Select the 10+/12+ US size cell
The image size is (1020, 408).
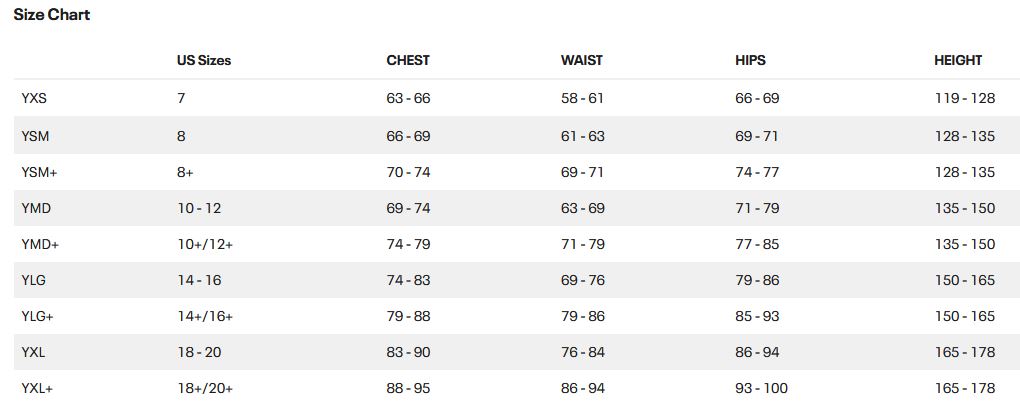[x=205, y=245]
